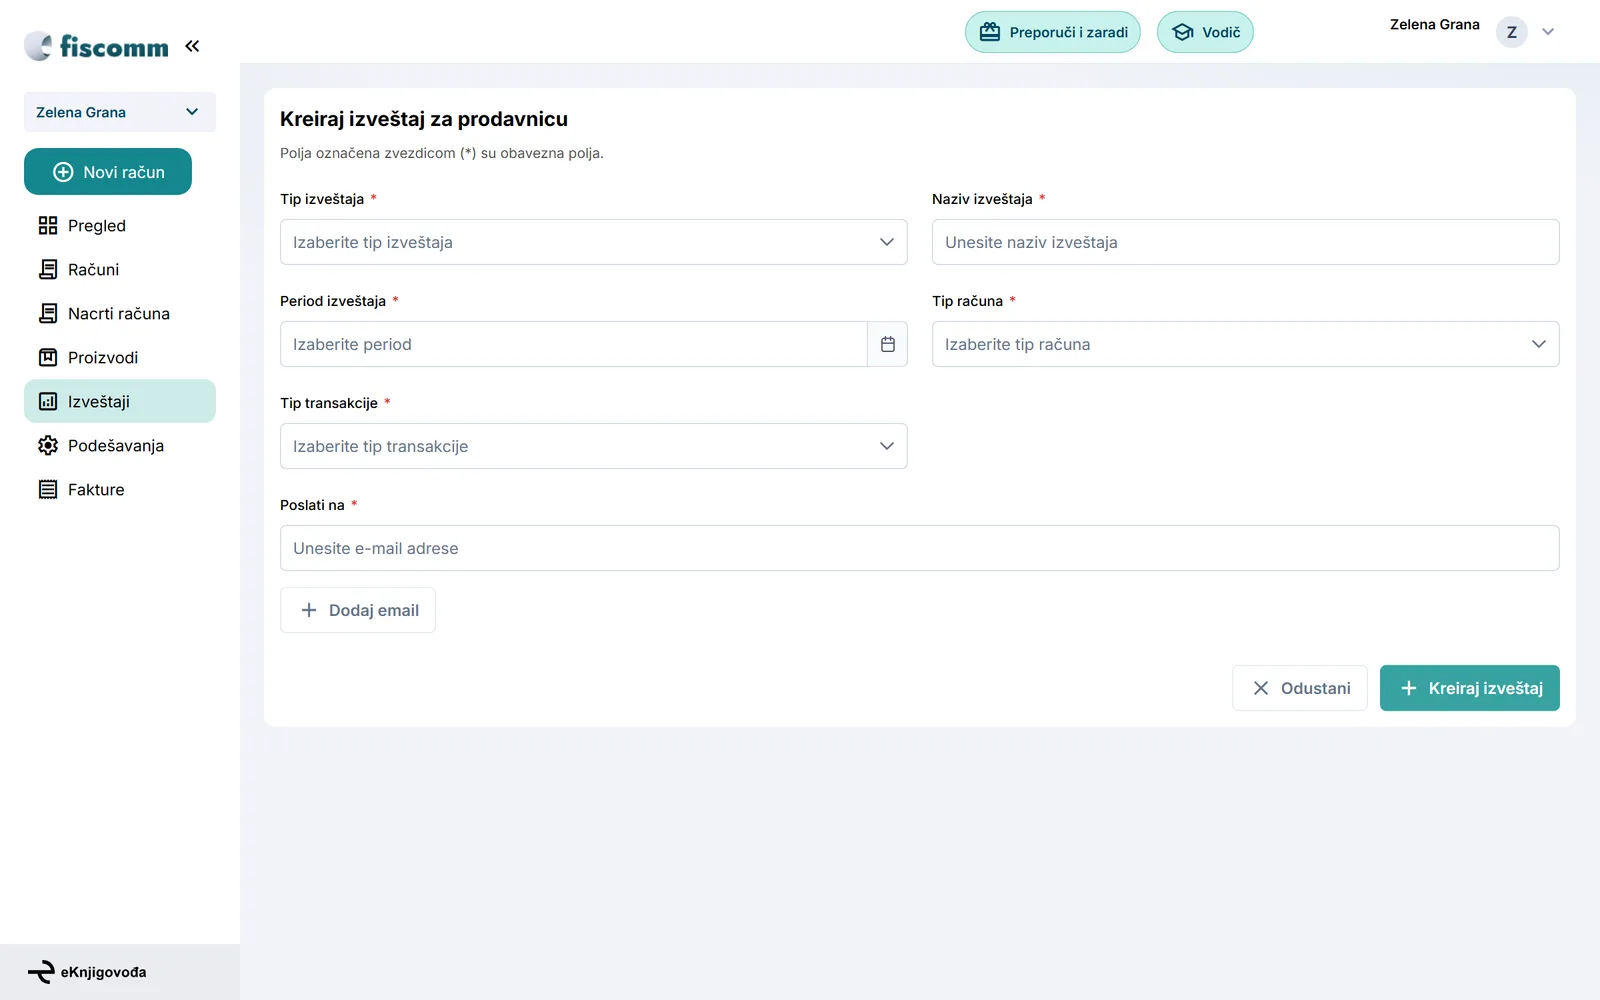
Task: Click the Fakture list icon
Action: [48, 490]
